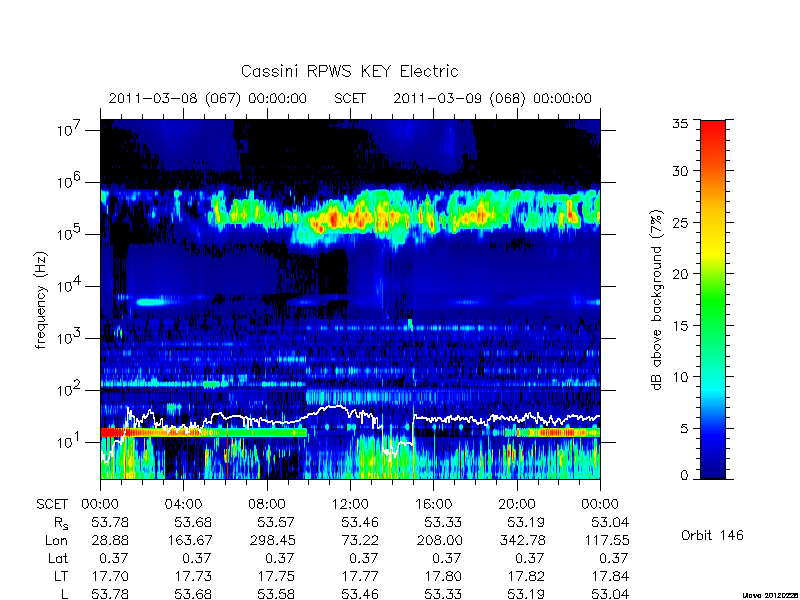Select the end date "2011-03-09 (068) 00:00:00"
This screenshot has width=800, height=600.
492,98
